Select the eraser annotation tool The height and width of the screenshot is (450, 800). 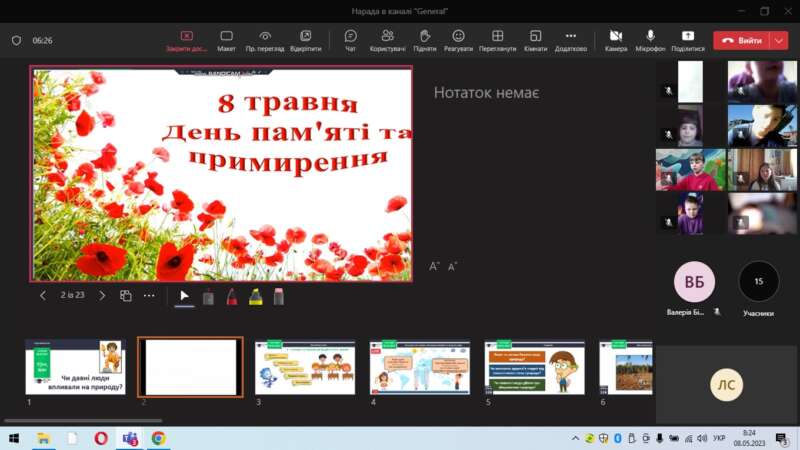coord(279,296)
